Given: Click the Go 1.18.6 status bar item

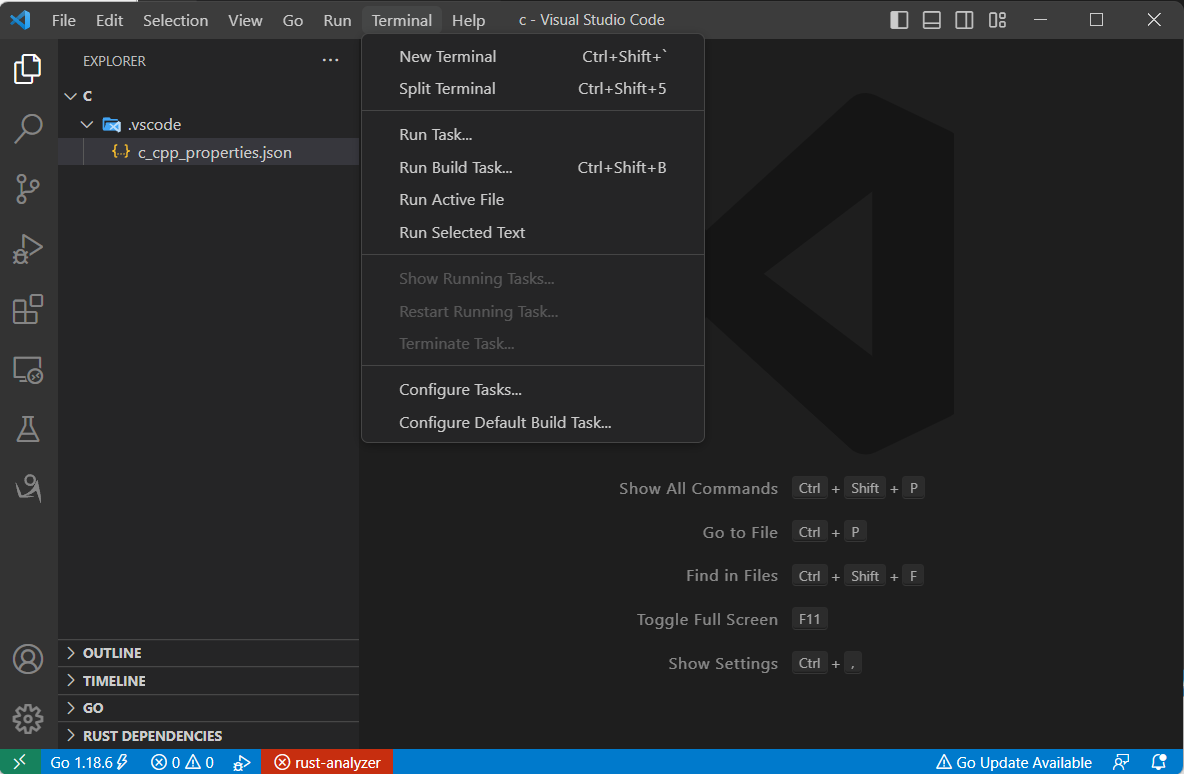Looking at the screenshot, I should [89, 762].
